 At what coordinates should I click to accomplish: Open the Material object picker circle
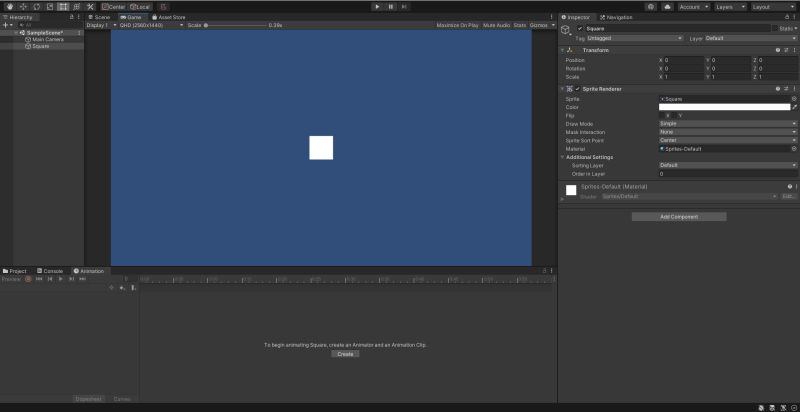[794, 149]
